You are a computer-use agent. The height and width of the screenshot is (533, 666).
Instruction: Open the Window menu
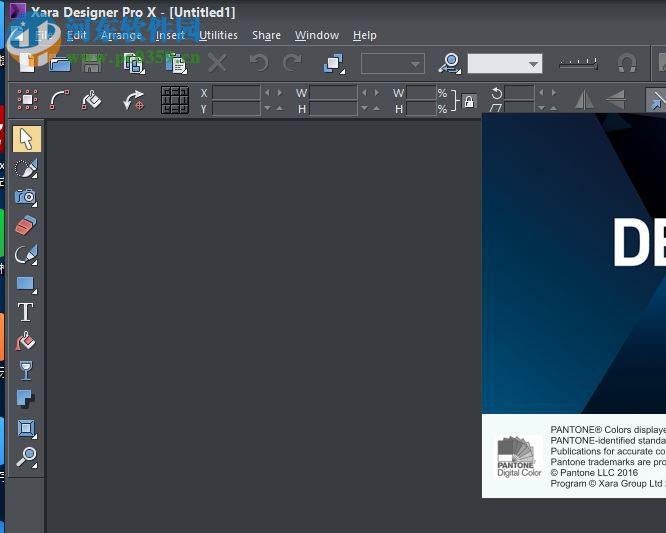tap(317, 35)
